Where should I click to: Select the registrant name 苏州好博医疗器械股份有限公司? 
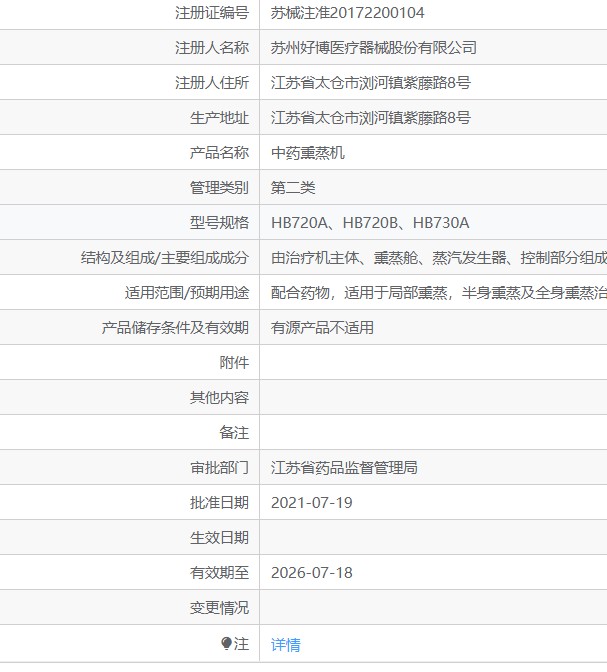pyautogui.click(x=374, y=48)
